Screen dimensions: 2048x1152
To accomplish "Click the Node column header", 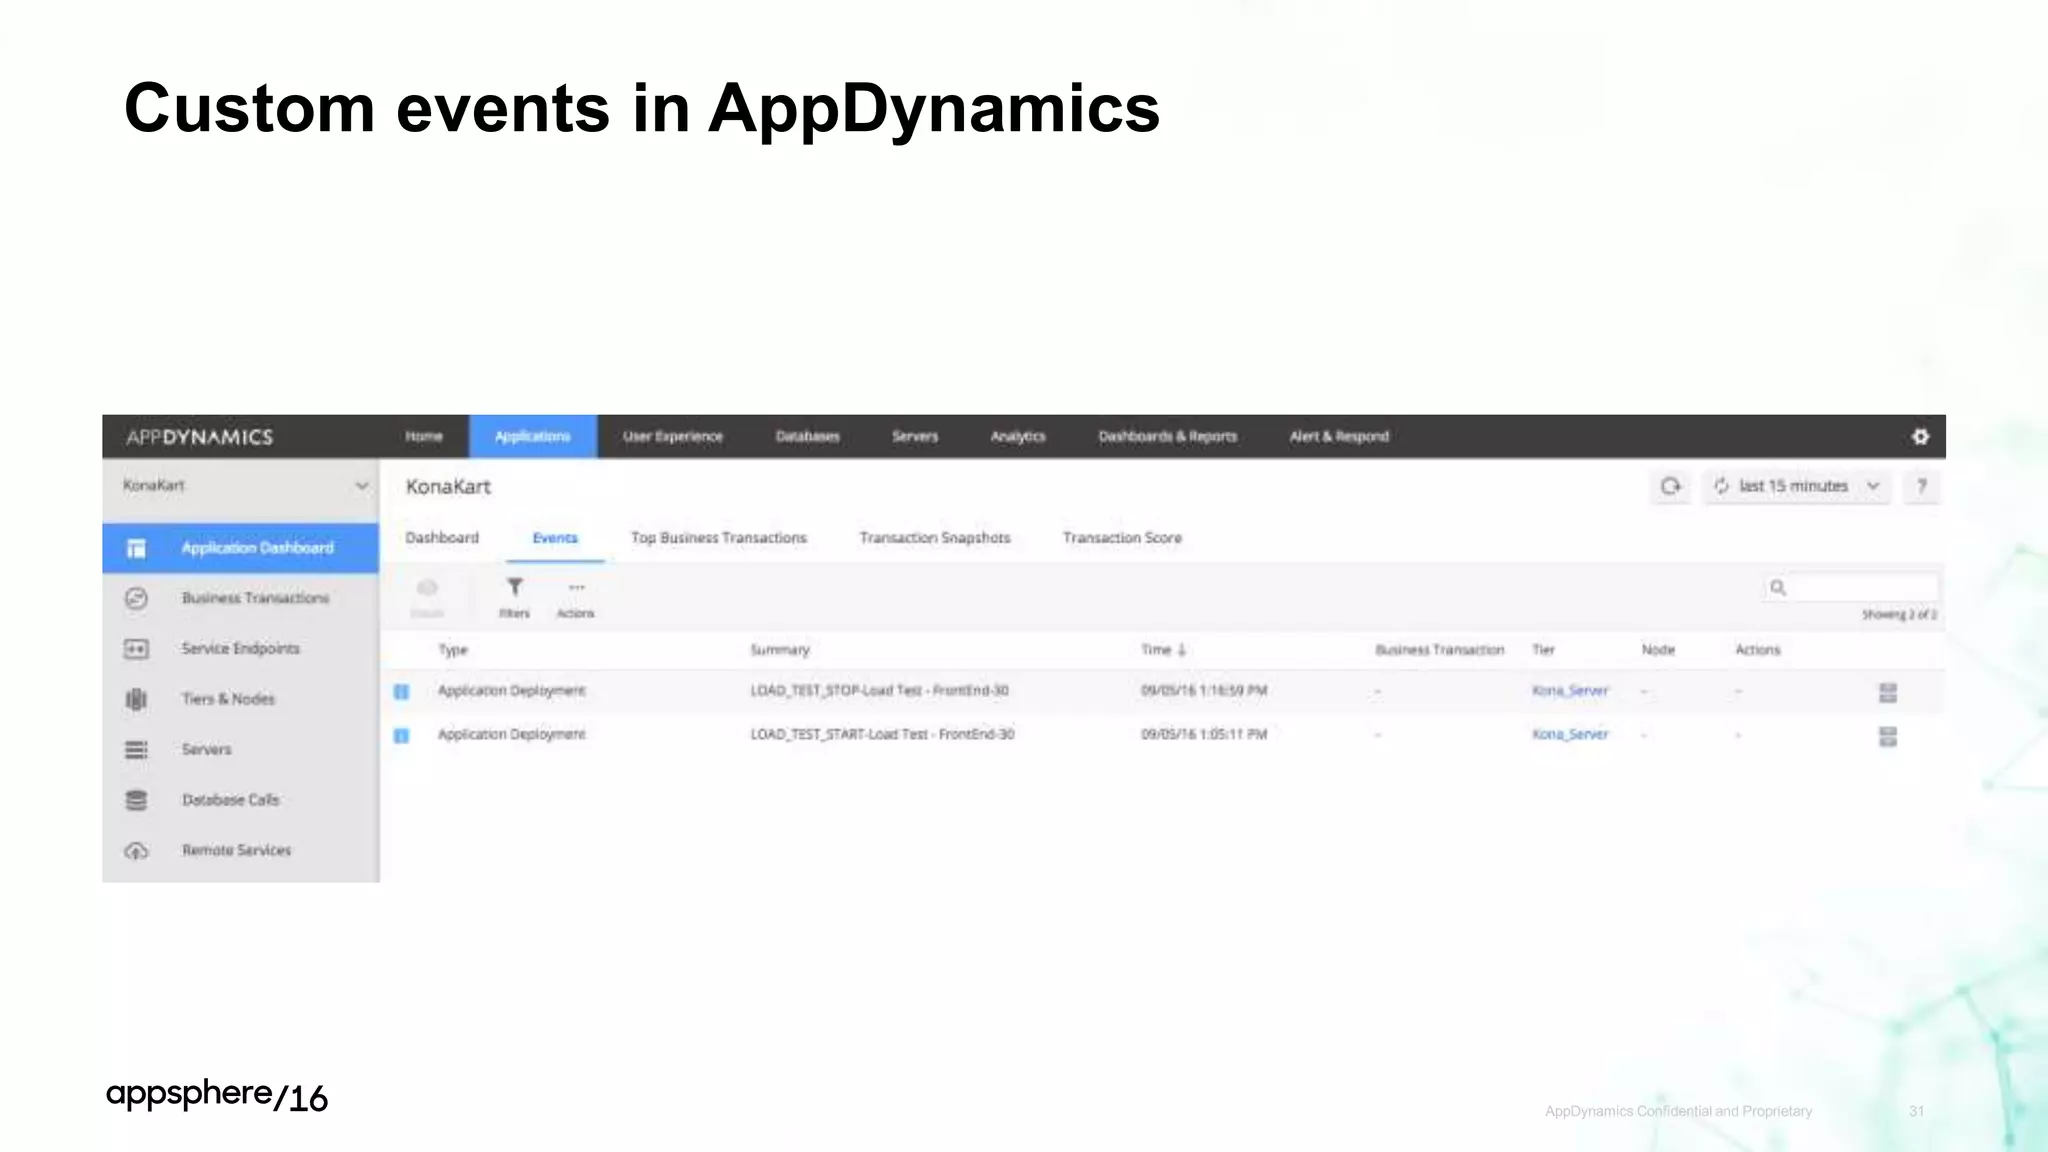I will [x=1658, y=650].
